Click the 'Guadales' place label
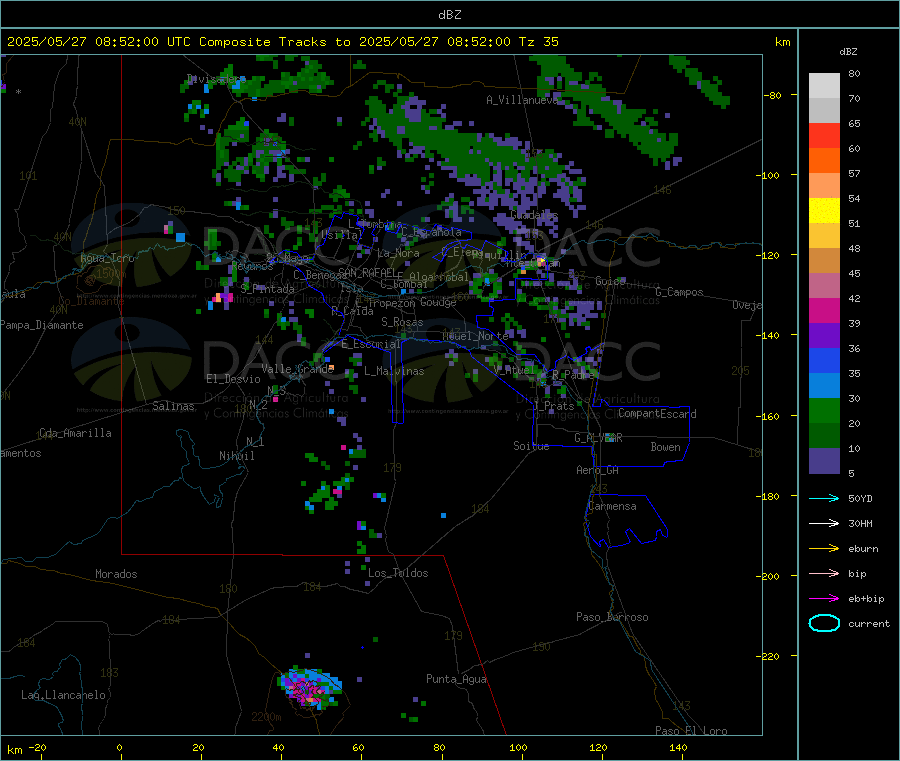This screenshot has width=900, height=761. tap(534, 215)
